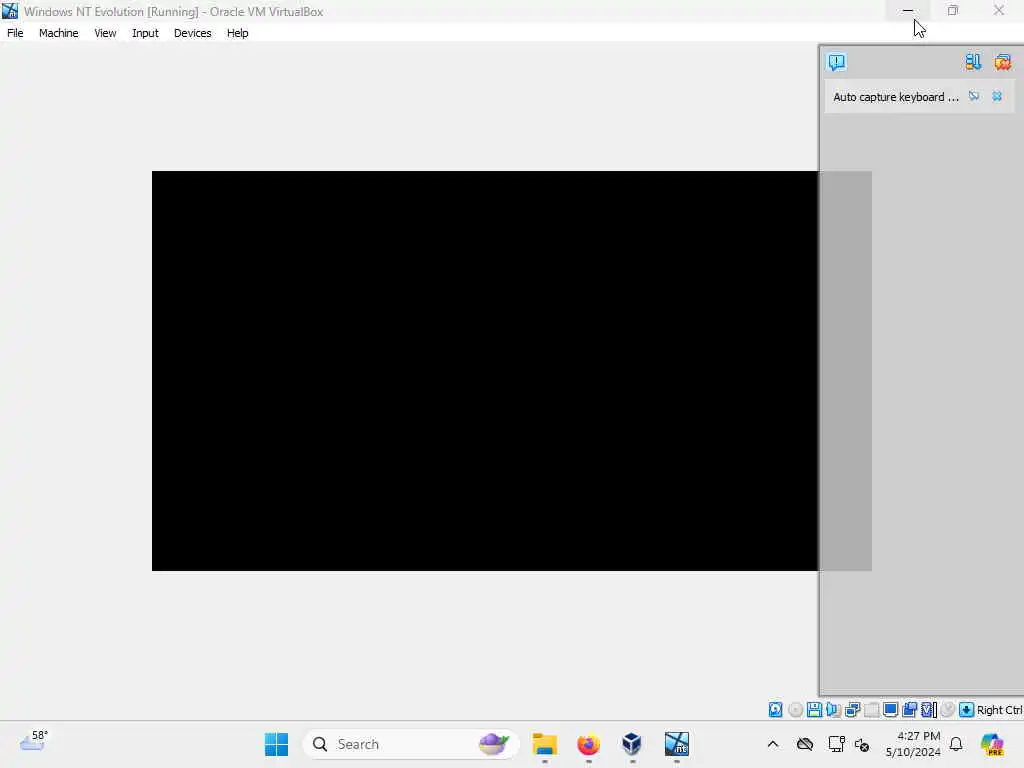The width and height of the screenshot is (1024, 768).
Task: Click the mouse integration indicator
Action: pyautogui.click(x=948, y=709)
